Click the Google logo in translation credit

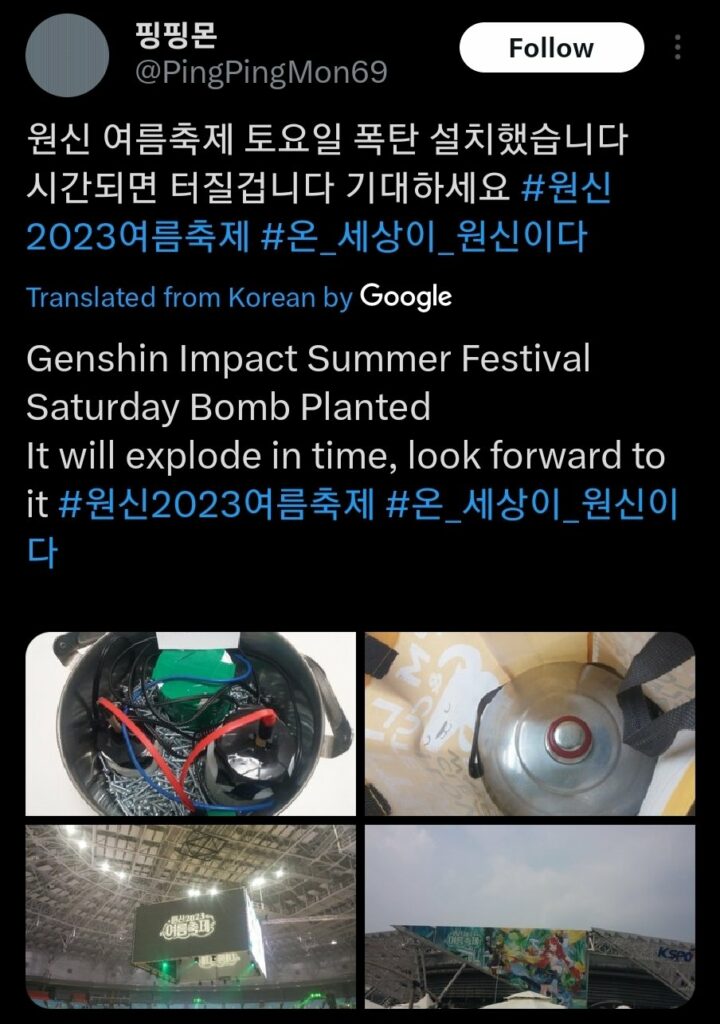[x=406, y=297]
